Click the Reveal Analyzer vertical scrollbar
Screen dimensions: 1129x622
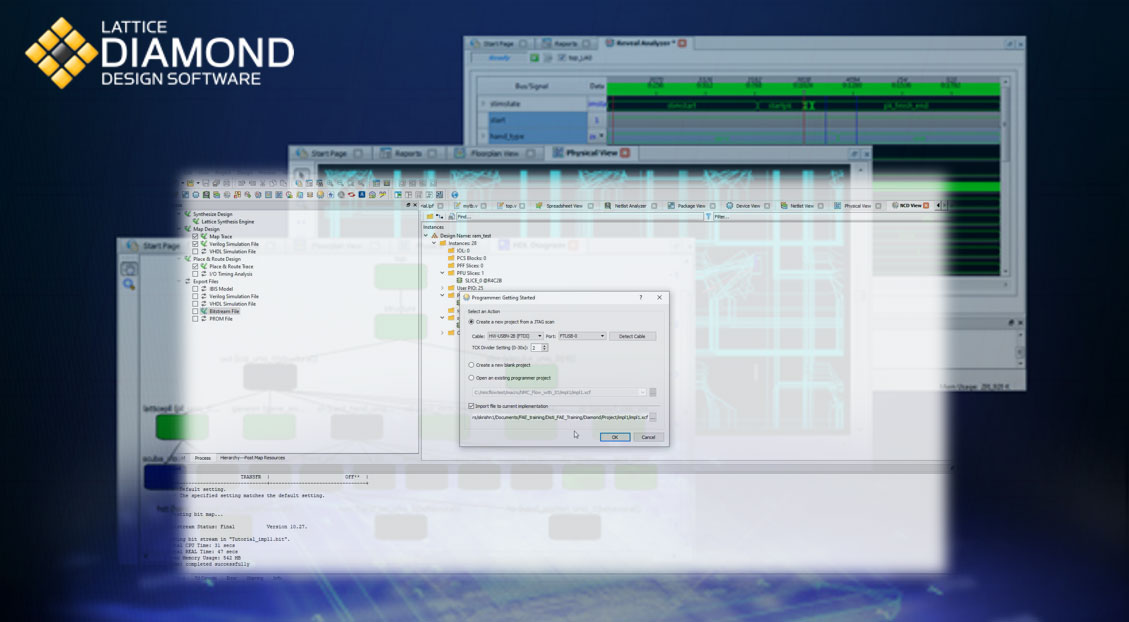(1006, 175)
